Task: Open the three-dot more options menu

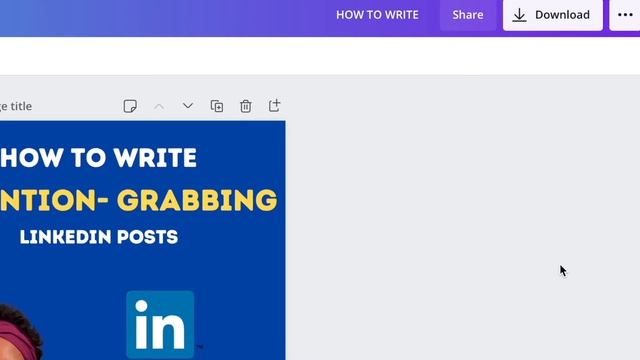Action: (625, 15)
